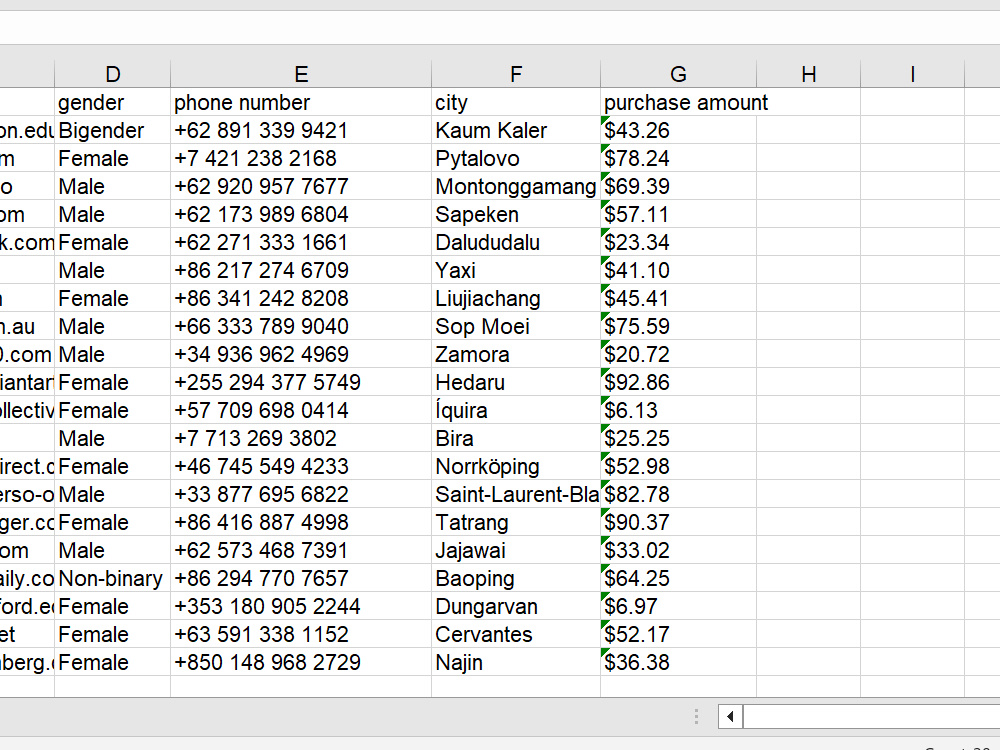Click the 'Pytalovo' city cell
Screen dimensions: 1000x750
516,158
